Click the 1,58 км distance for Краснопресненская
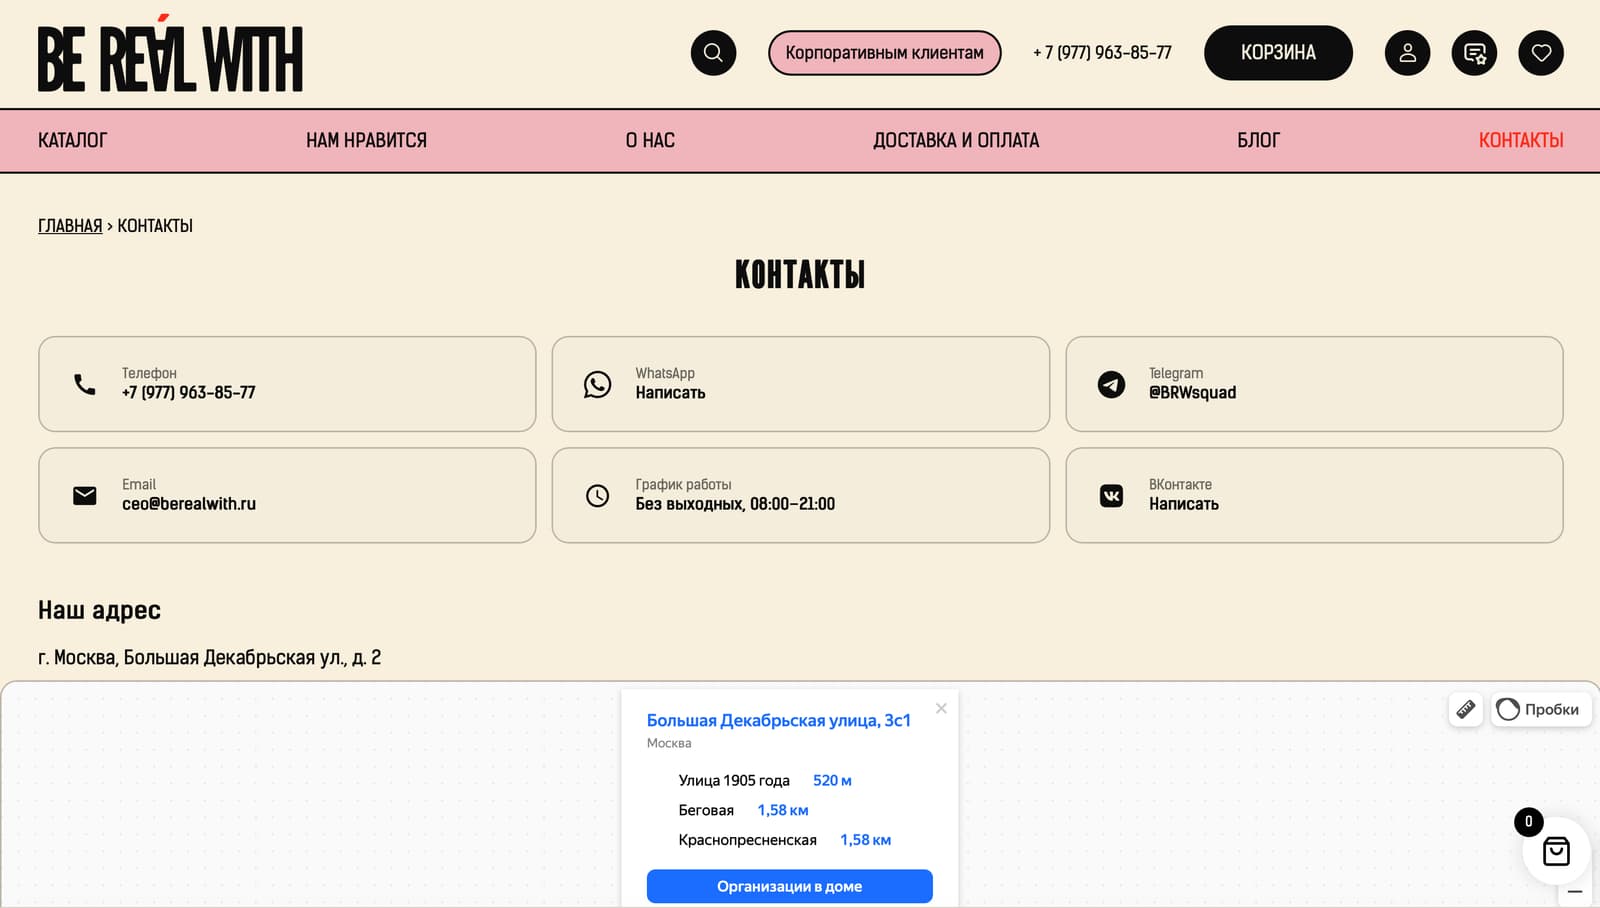Viewport: 1600px width, 908px height. [865, 840]
